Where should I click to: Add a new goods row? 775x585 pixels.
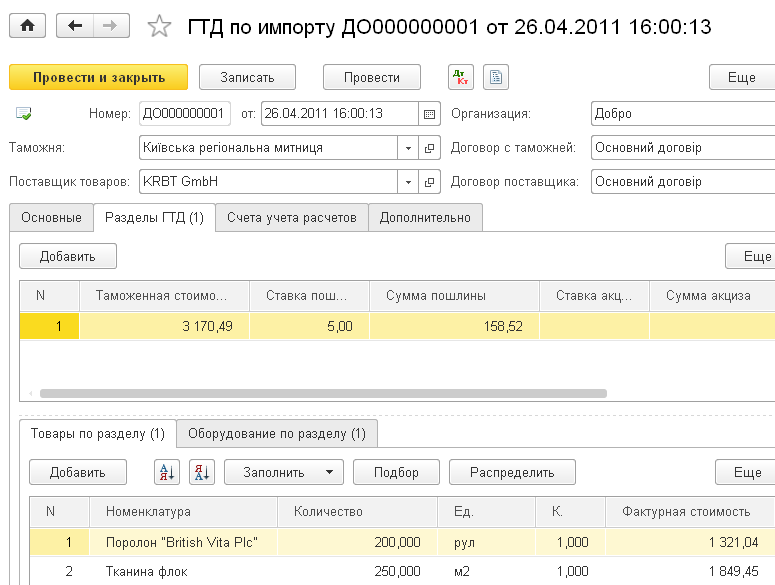(x=78, y=472)
